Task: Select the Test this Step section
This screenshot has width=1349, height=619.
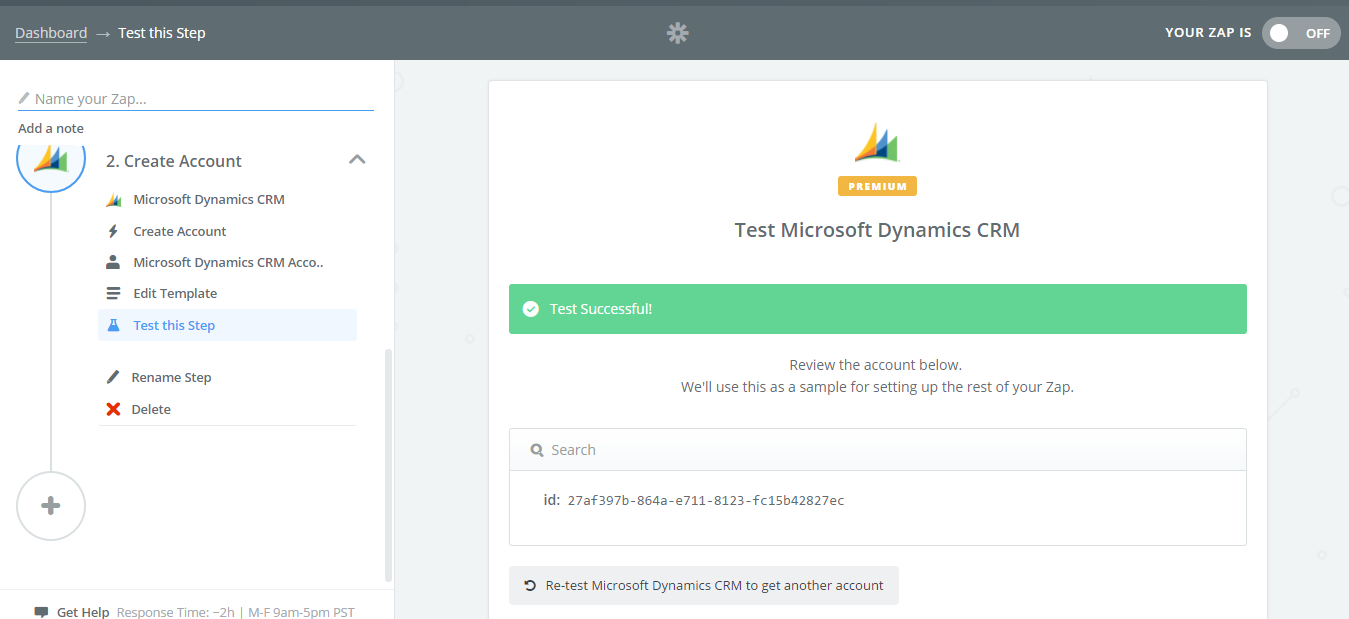Action: [227, 325]
